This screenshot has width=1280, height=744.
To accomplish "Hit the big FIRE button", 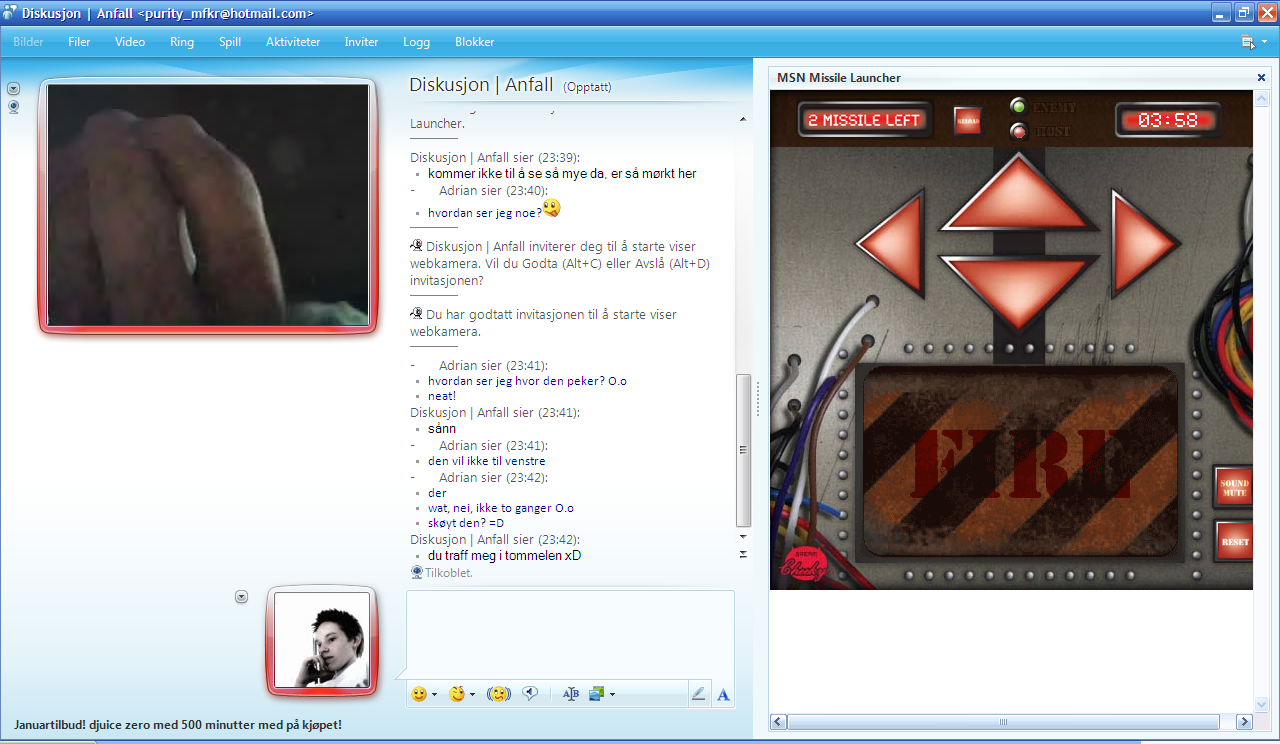I will 1020,461.
